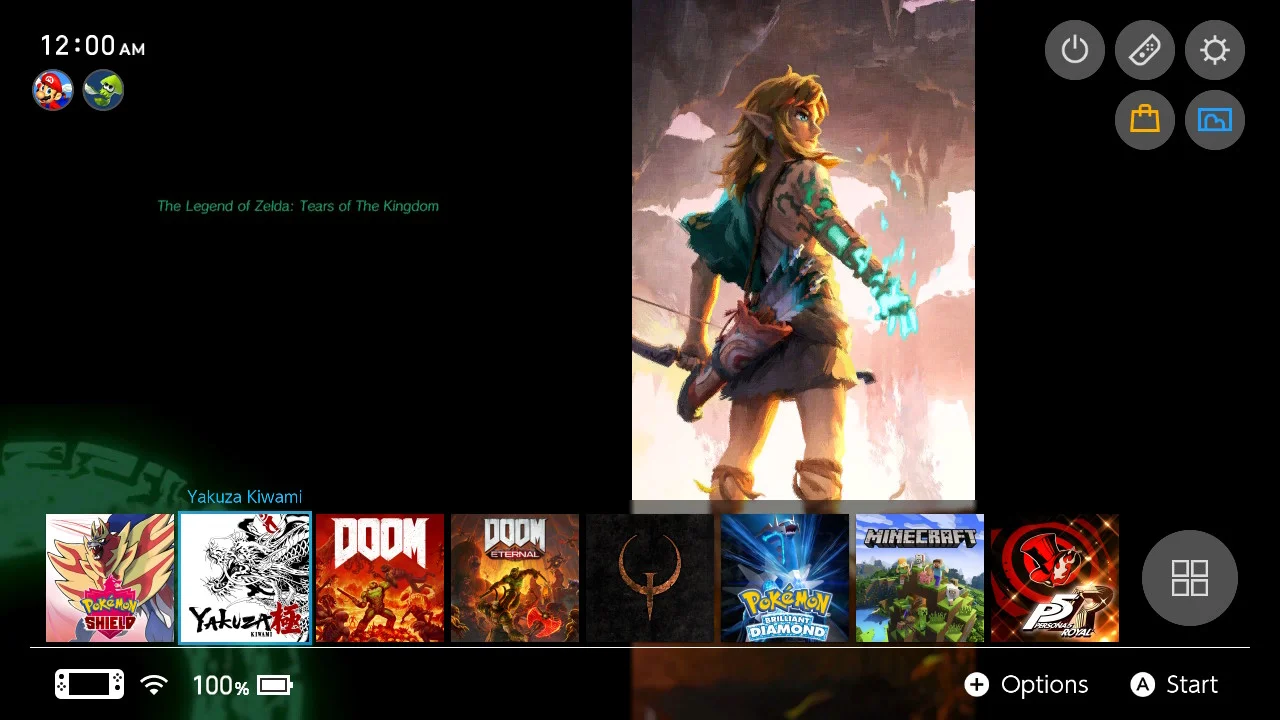Image resolution: width=1280 pixels, height=720 pixels.
Task: Click the console handheld mode icon
Action: (x=89, y=685)
